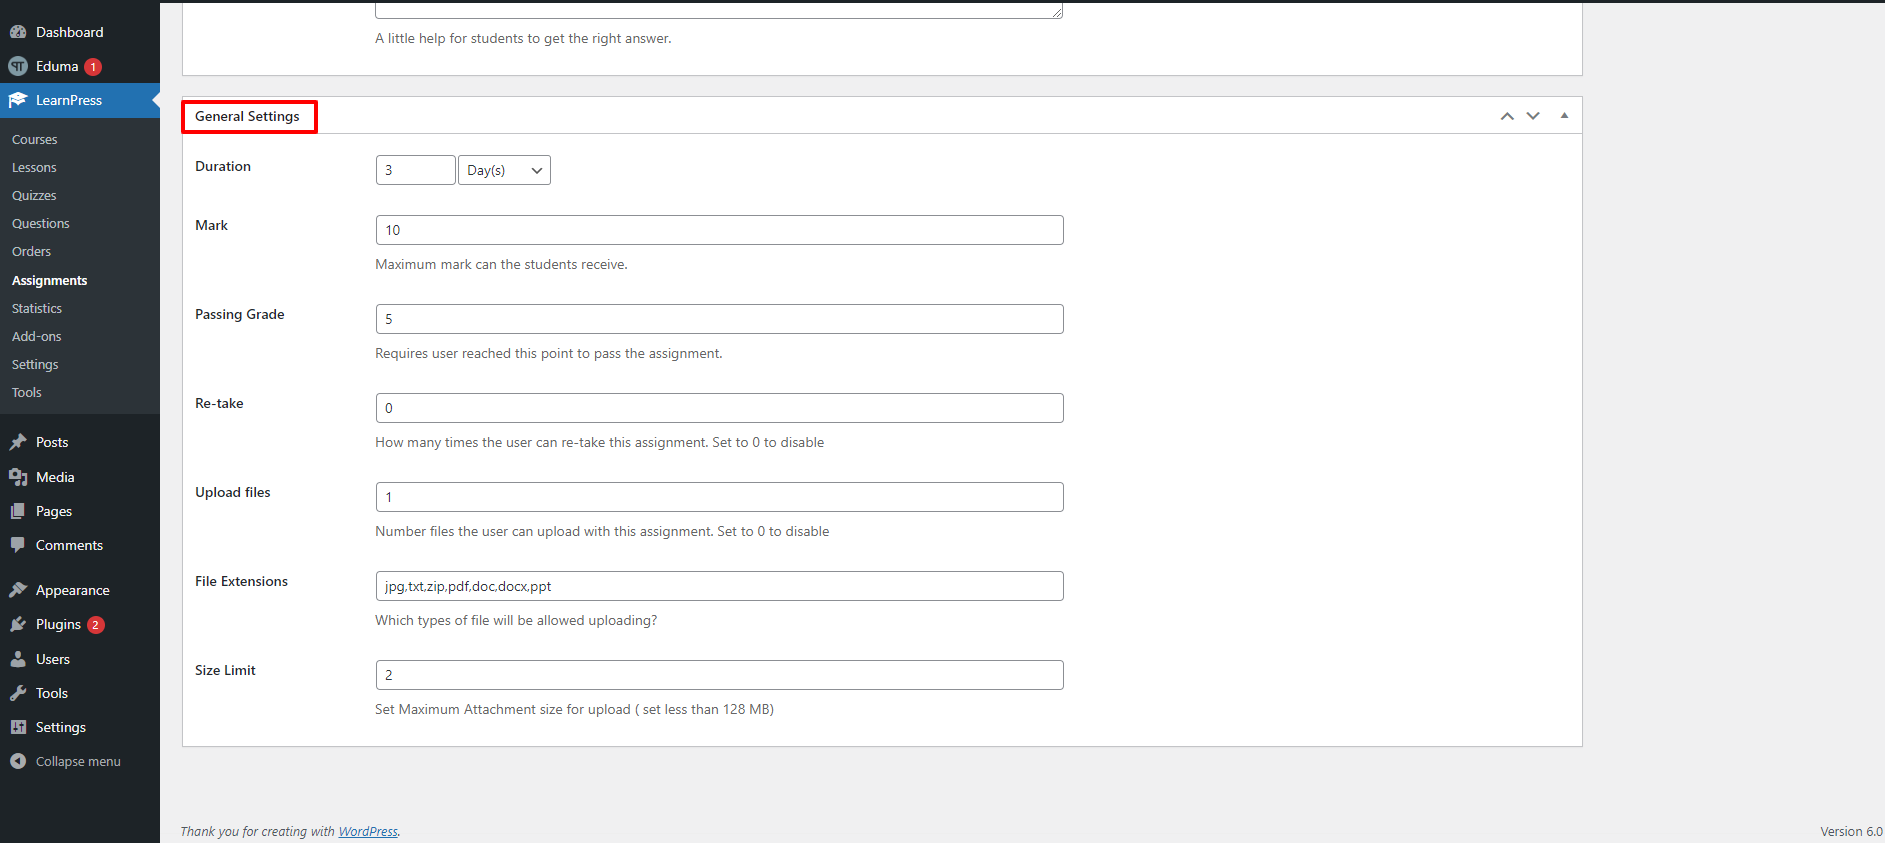Image resolution: width=1885 pixels, height=843 pixels.
Task: Go to Dashboard menu label
Action: tap(70, 32)
